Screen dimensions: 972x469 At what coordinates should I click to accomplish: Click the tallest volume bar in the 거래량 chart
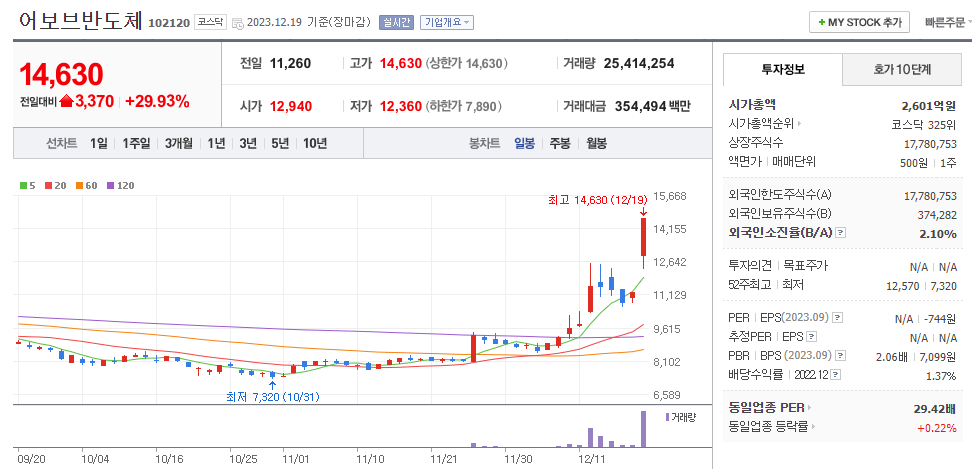pos(643,429)
